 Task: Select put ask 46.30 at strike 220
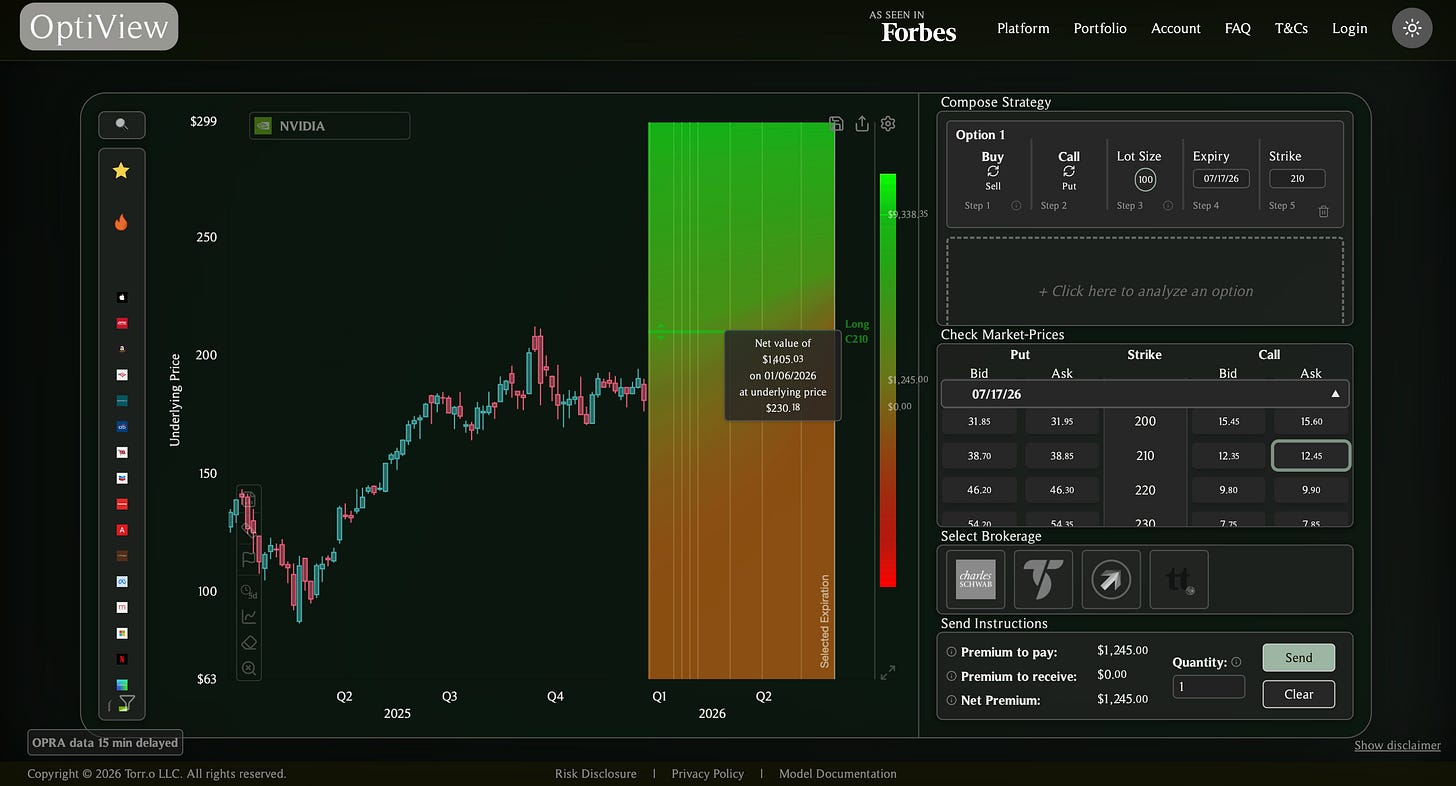(1062, 490)
